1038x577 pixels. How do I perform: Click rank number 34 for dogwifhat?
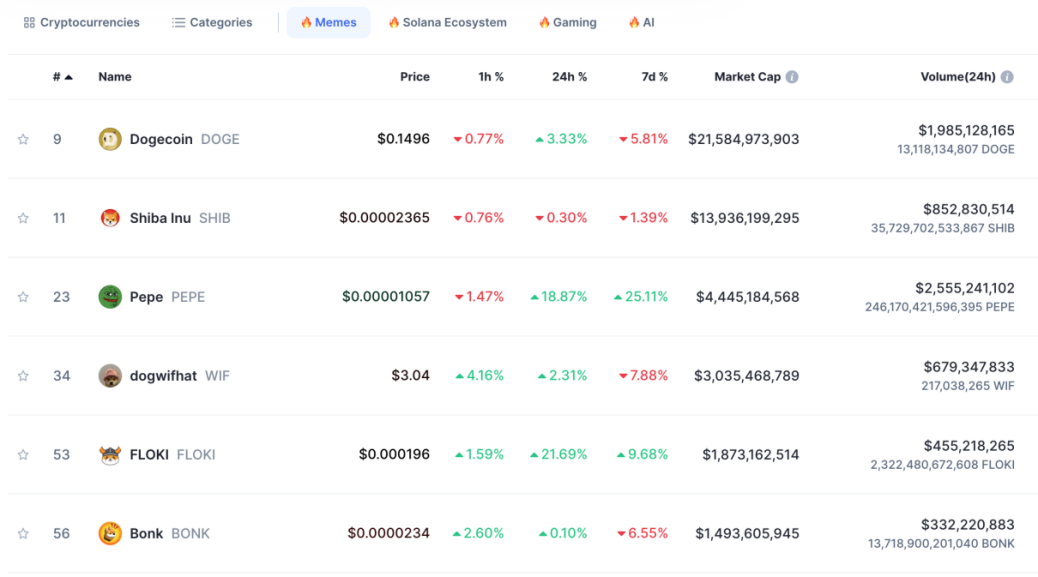coord(62,375)
